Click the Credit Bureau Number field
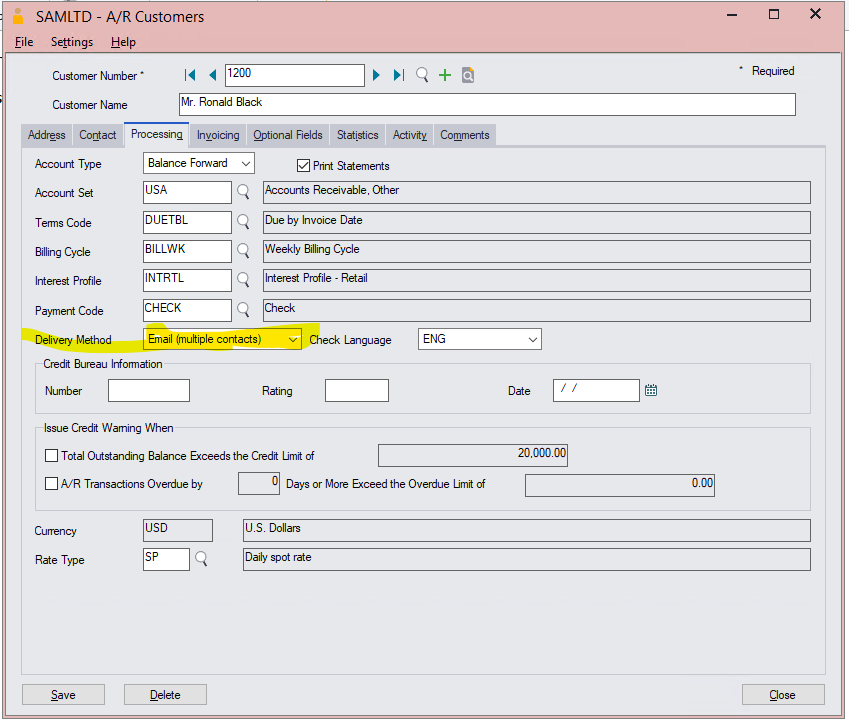 pyautogui.click(x=149, y=390)
